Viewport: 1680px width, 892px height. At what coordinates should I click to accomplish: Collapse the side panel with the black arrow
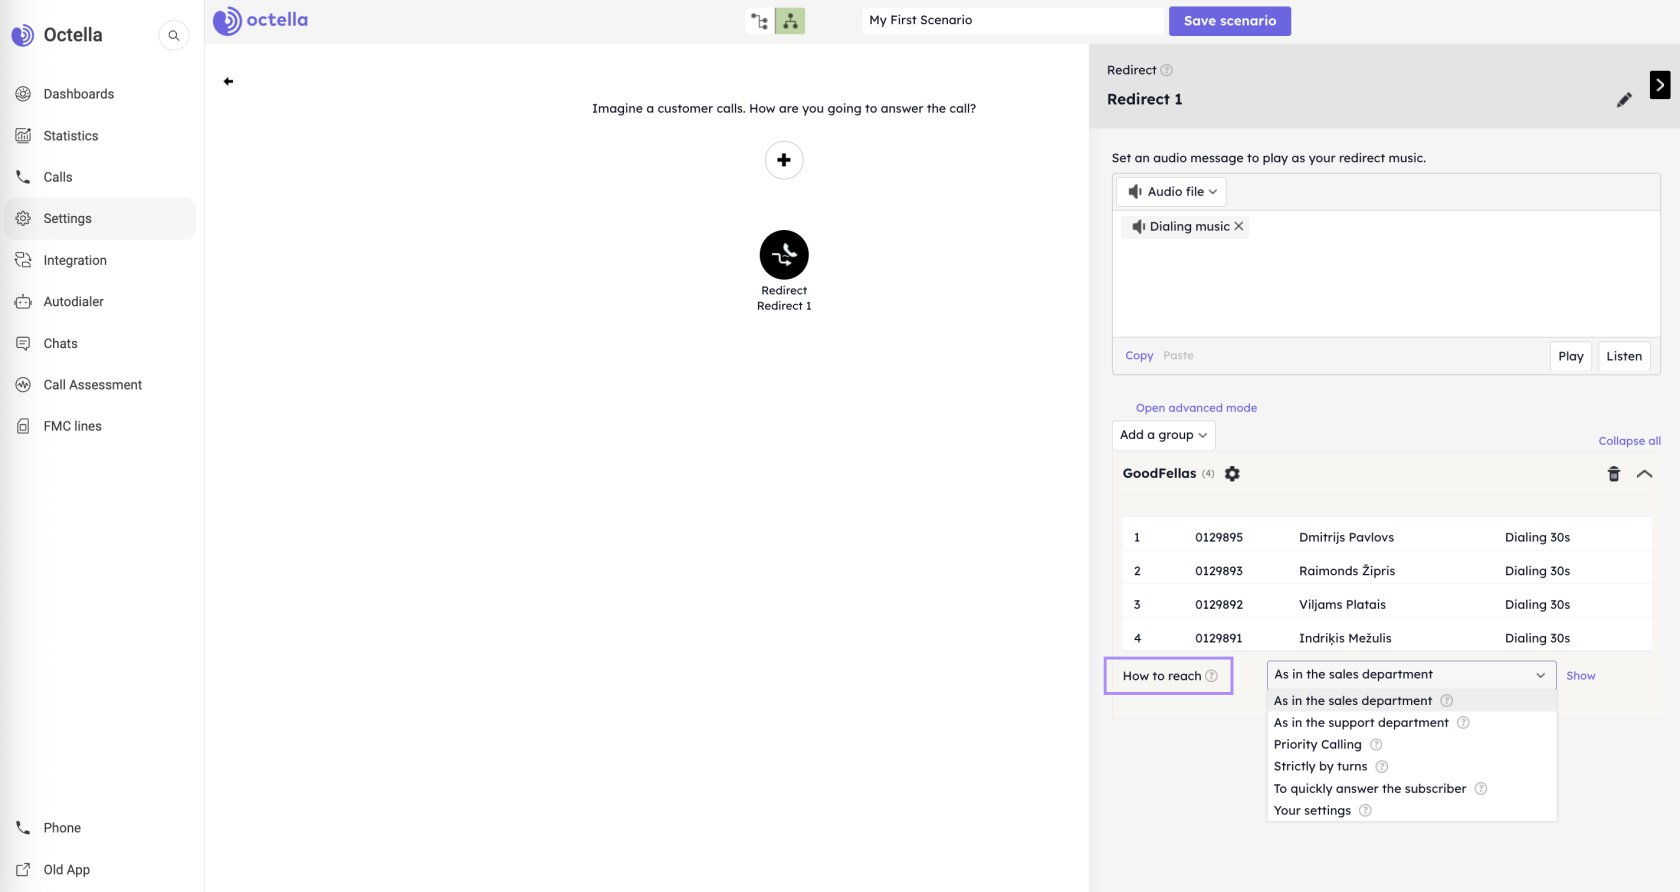(1659, 85)
